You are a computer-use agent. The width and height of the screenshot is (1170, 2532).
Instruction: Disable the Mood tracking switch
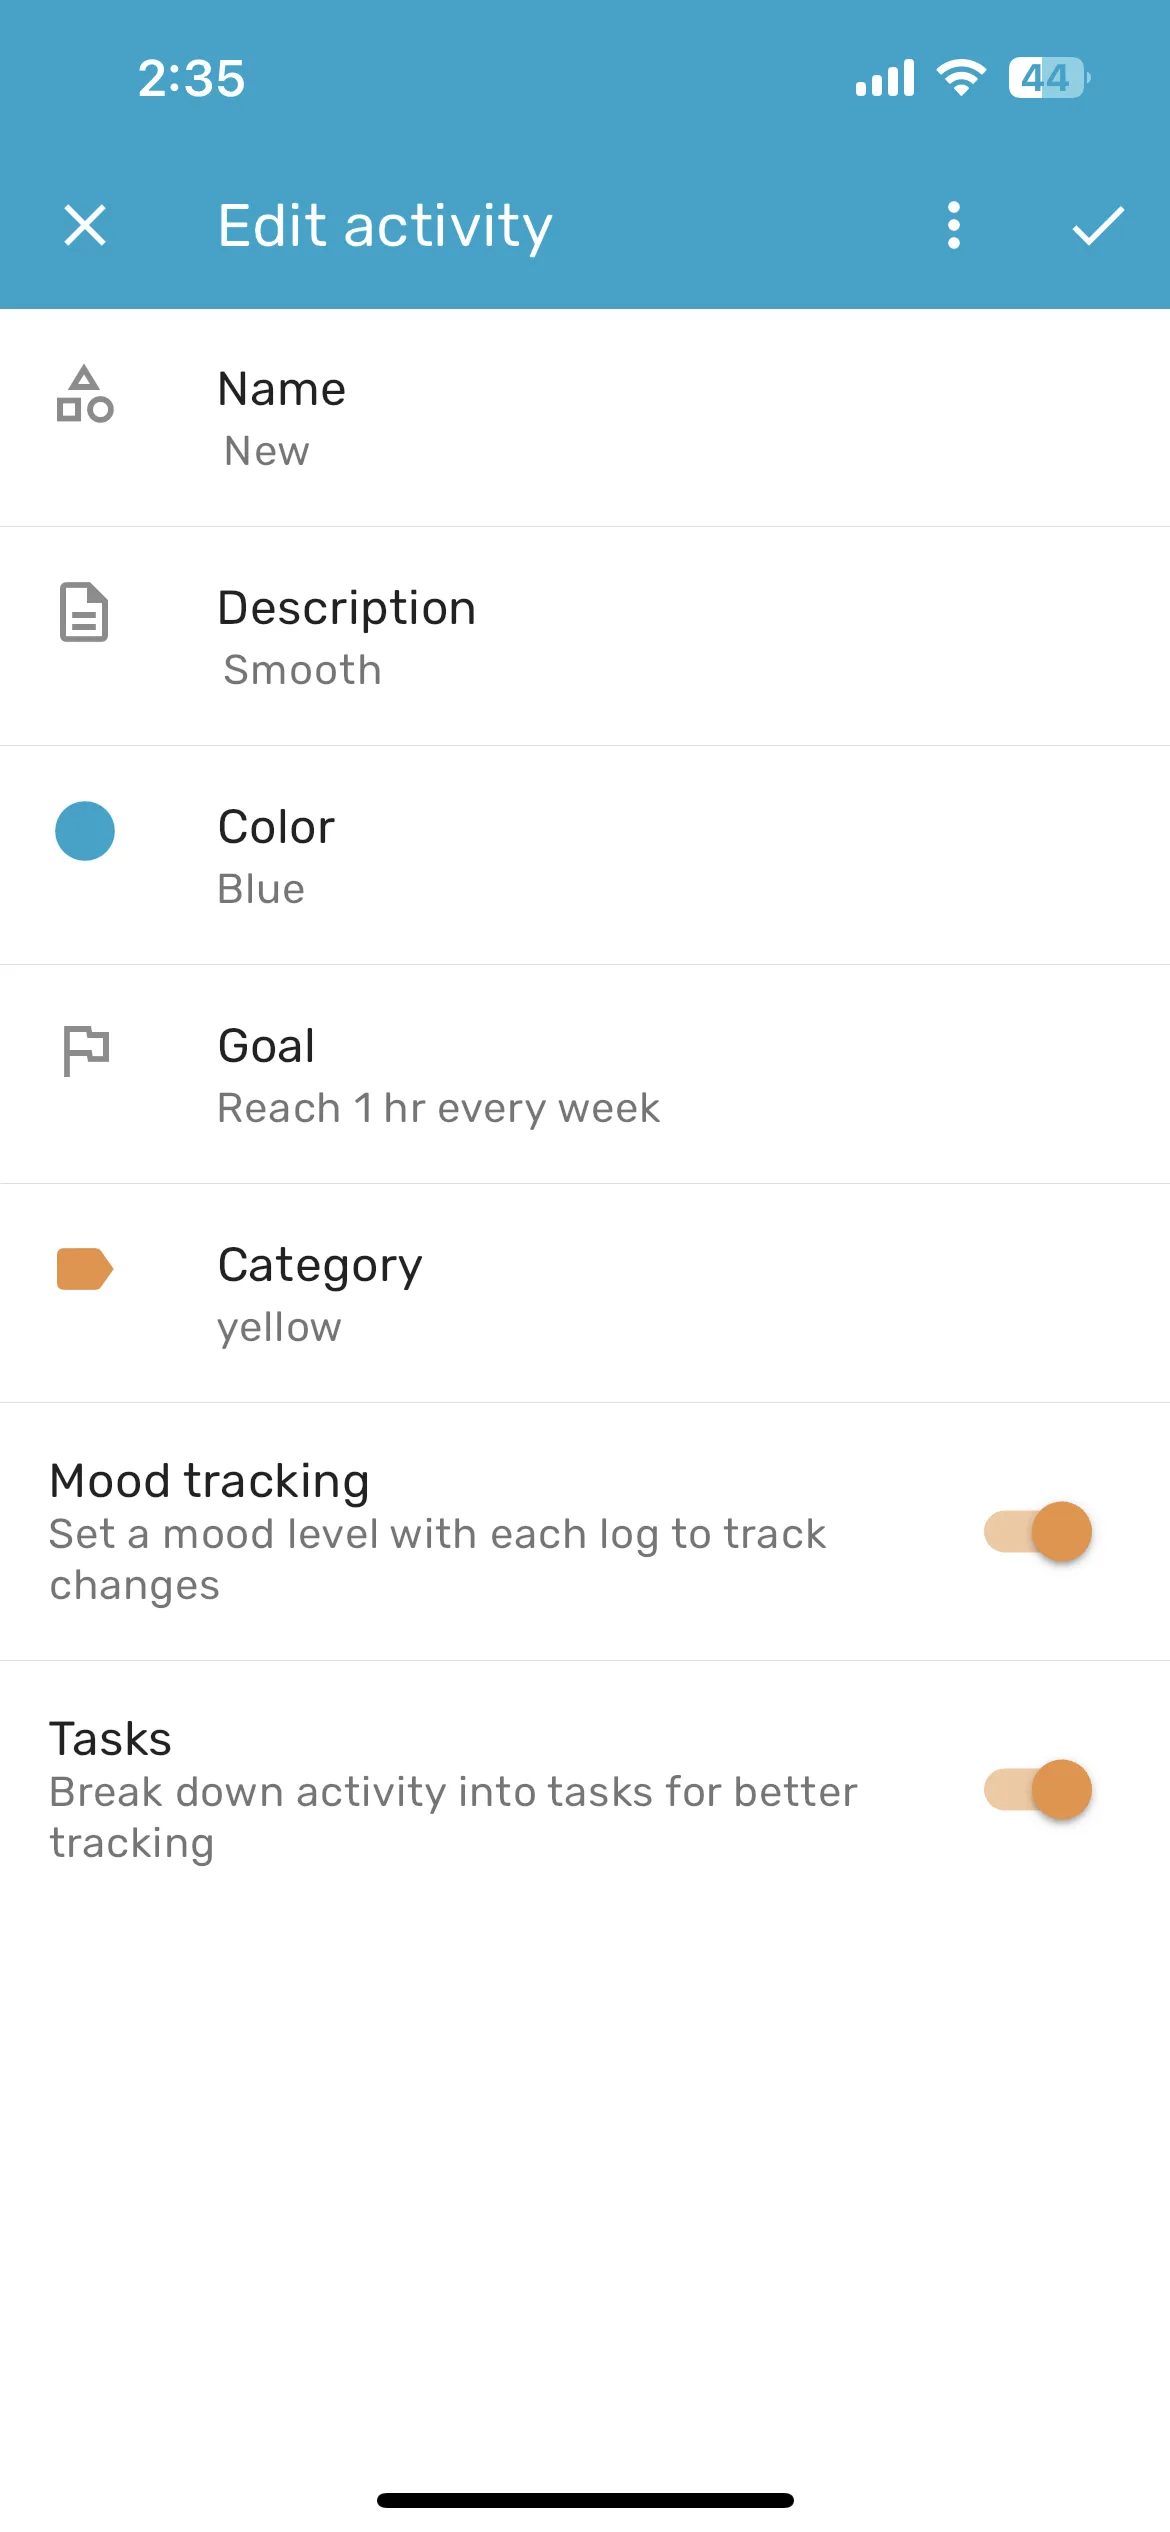[x=1038, y=1532]
